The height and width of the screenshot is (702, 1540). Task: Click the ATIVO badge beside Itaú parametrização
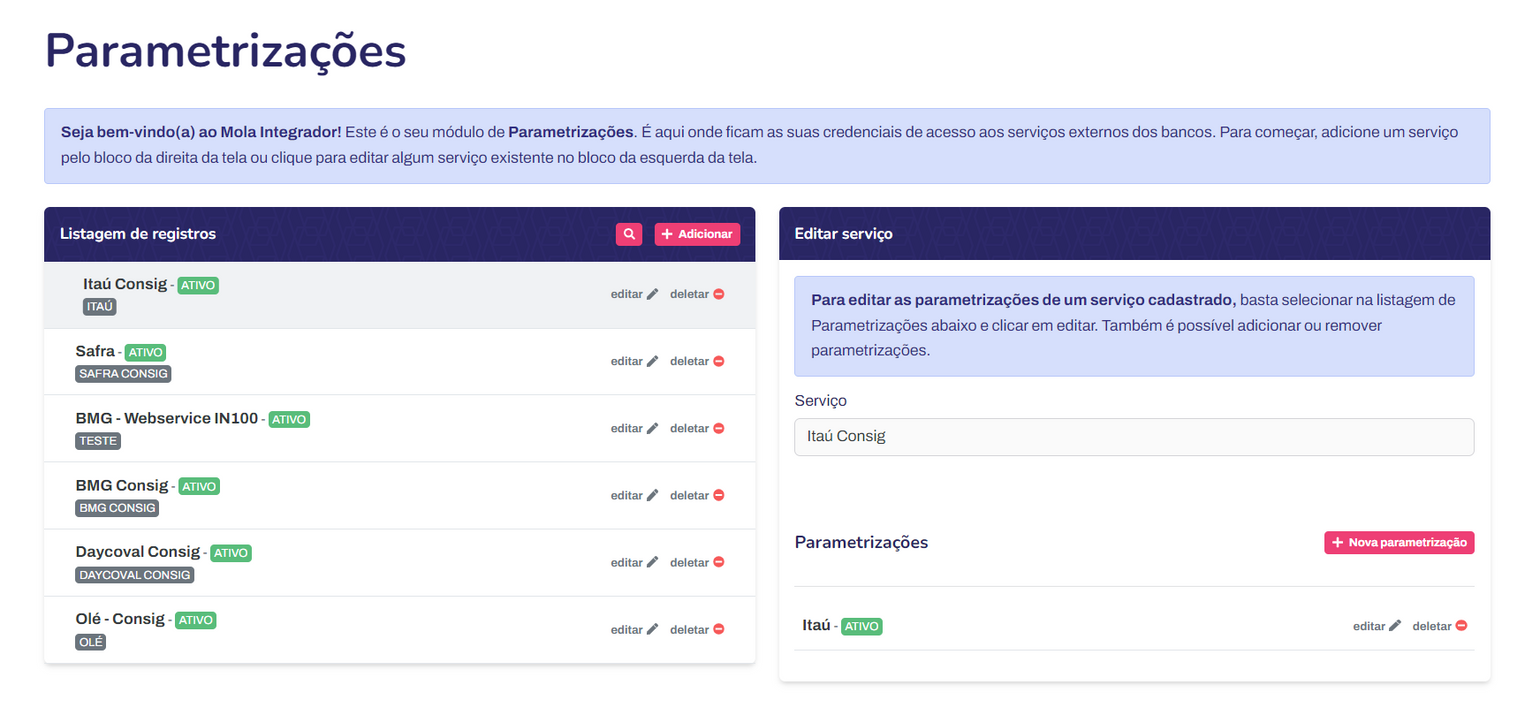(x=862, y=627)
